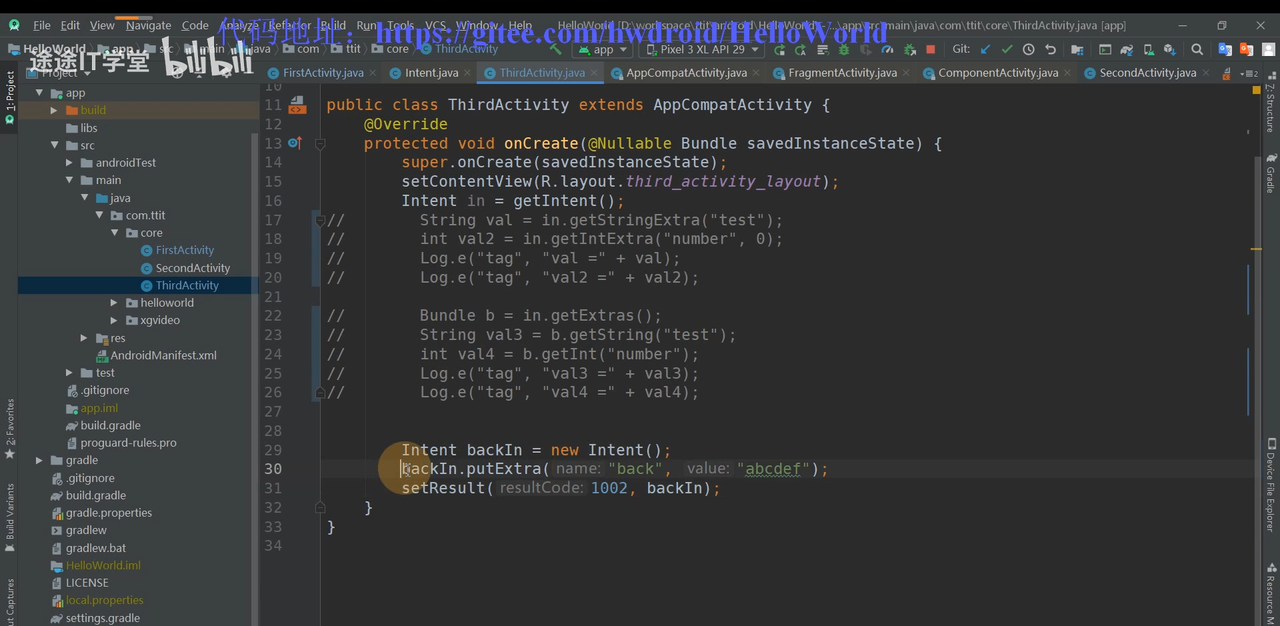Open the Profiler gauge icon in toolbar

(x=887, y=49)
